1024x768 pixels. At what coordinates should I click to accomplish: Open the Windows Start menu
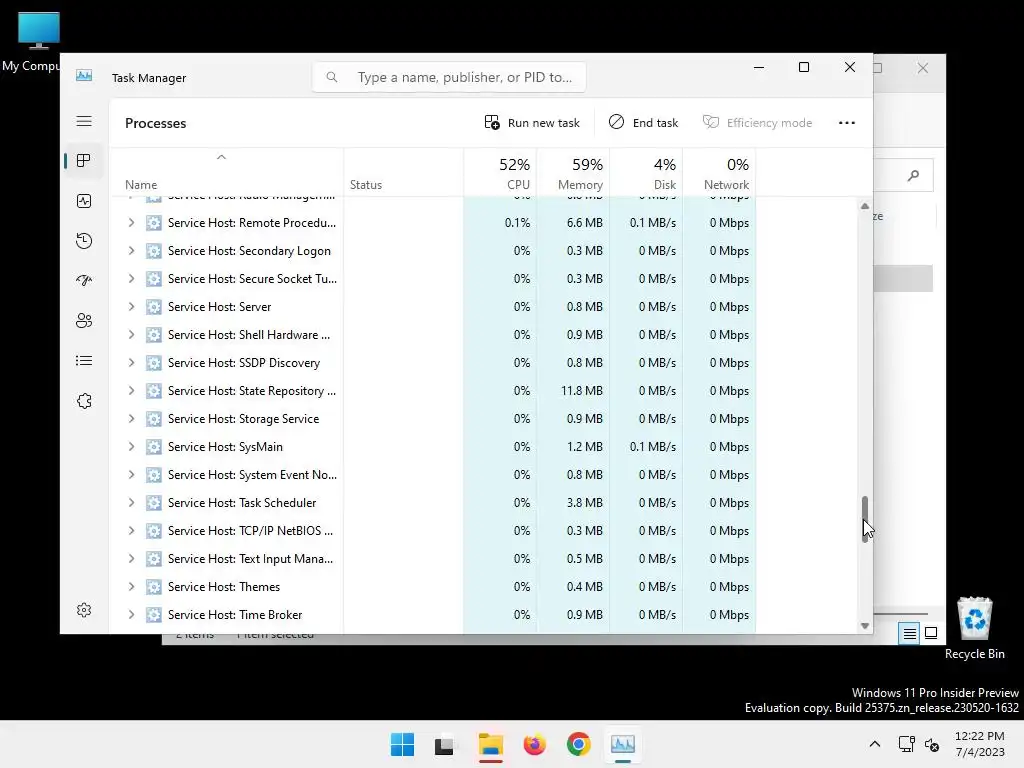[x=402, y=744]
